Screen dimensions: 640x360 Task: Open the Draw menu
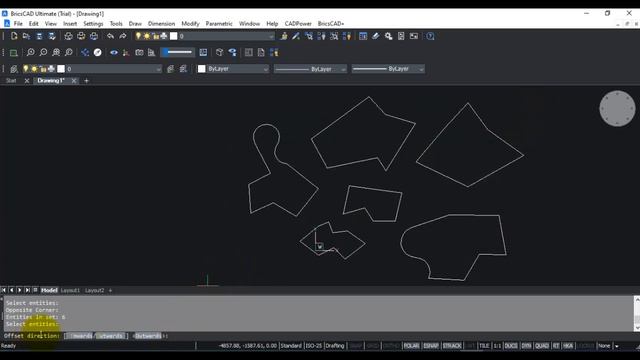point(135,24)
